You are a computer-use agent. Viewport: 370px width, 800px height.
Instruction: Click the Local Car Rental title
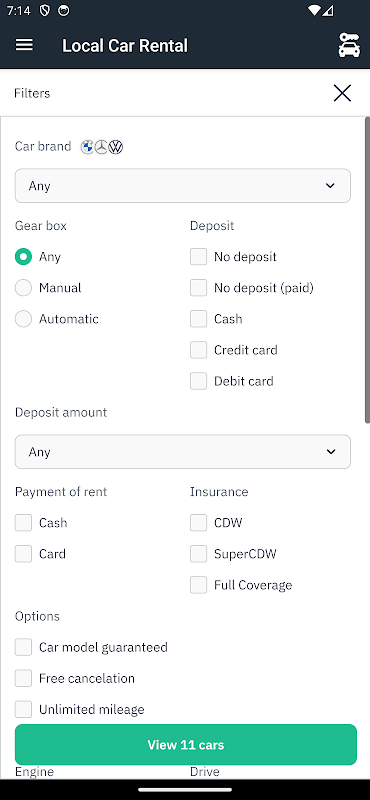pyautogui.click(x=125, y=45)
